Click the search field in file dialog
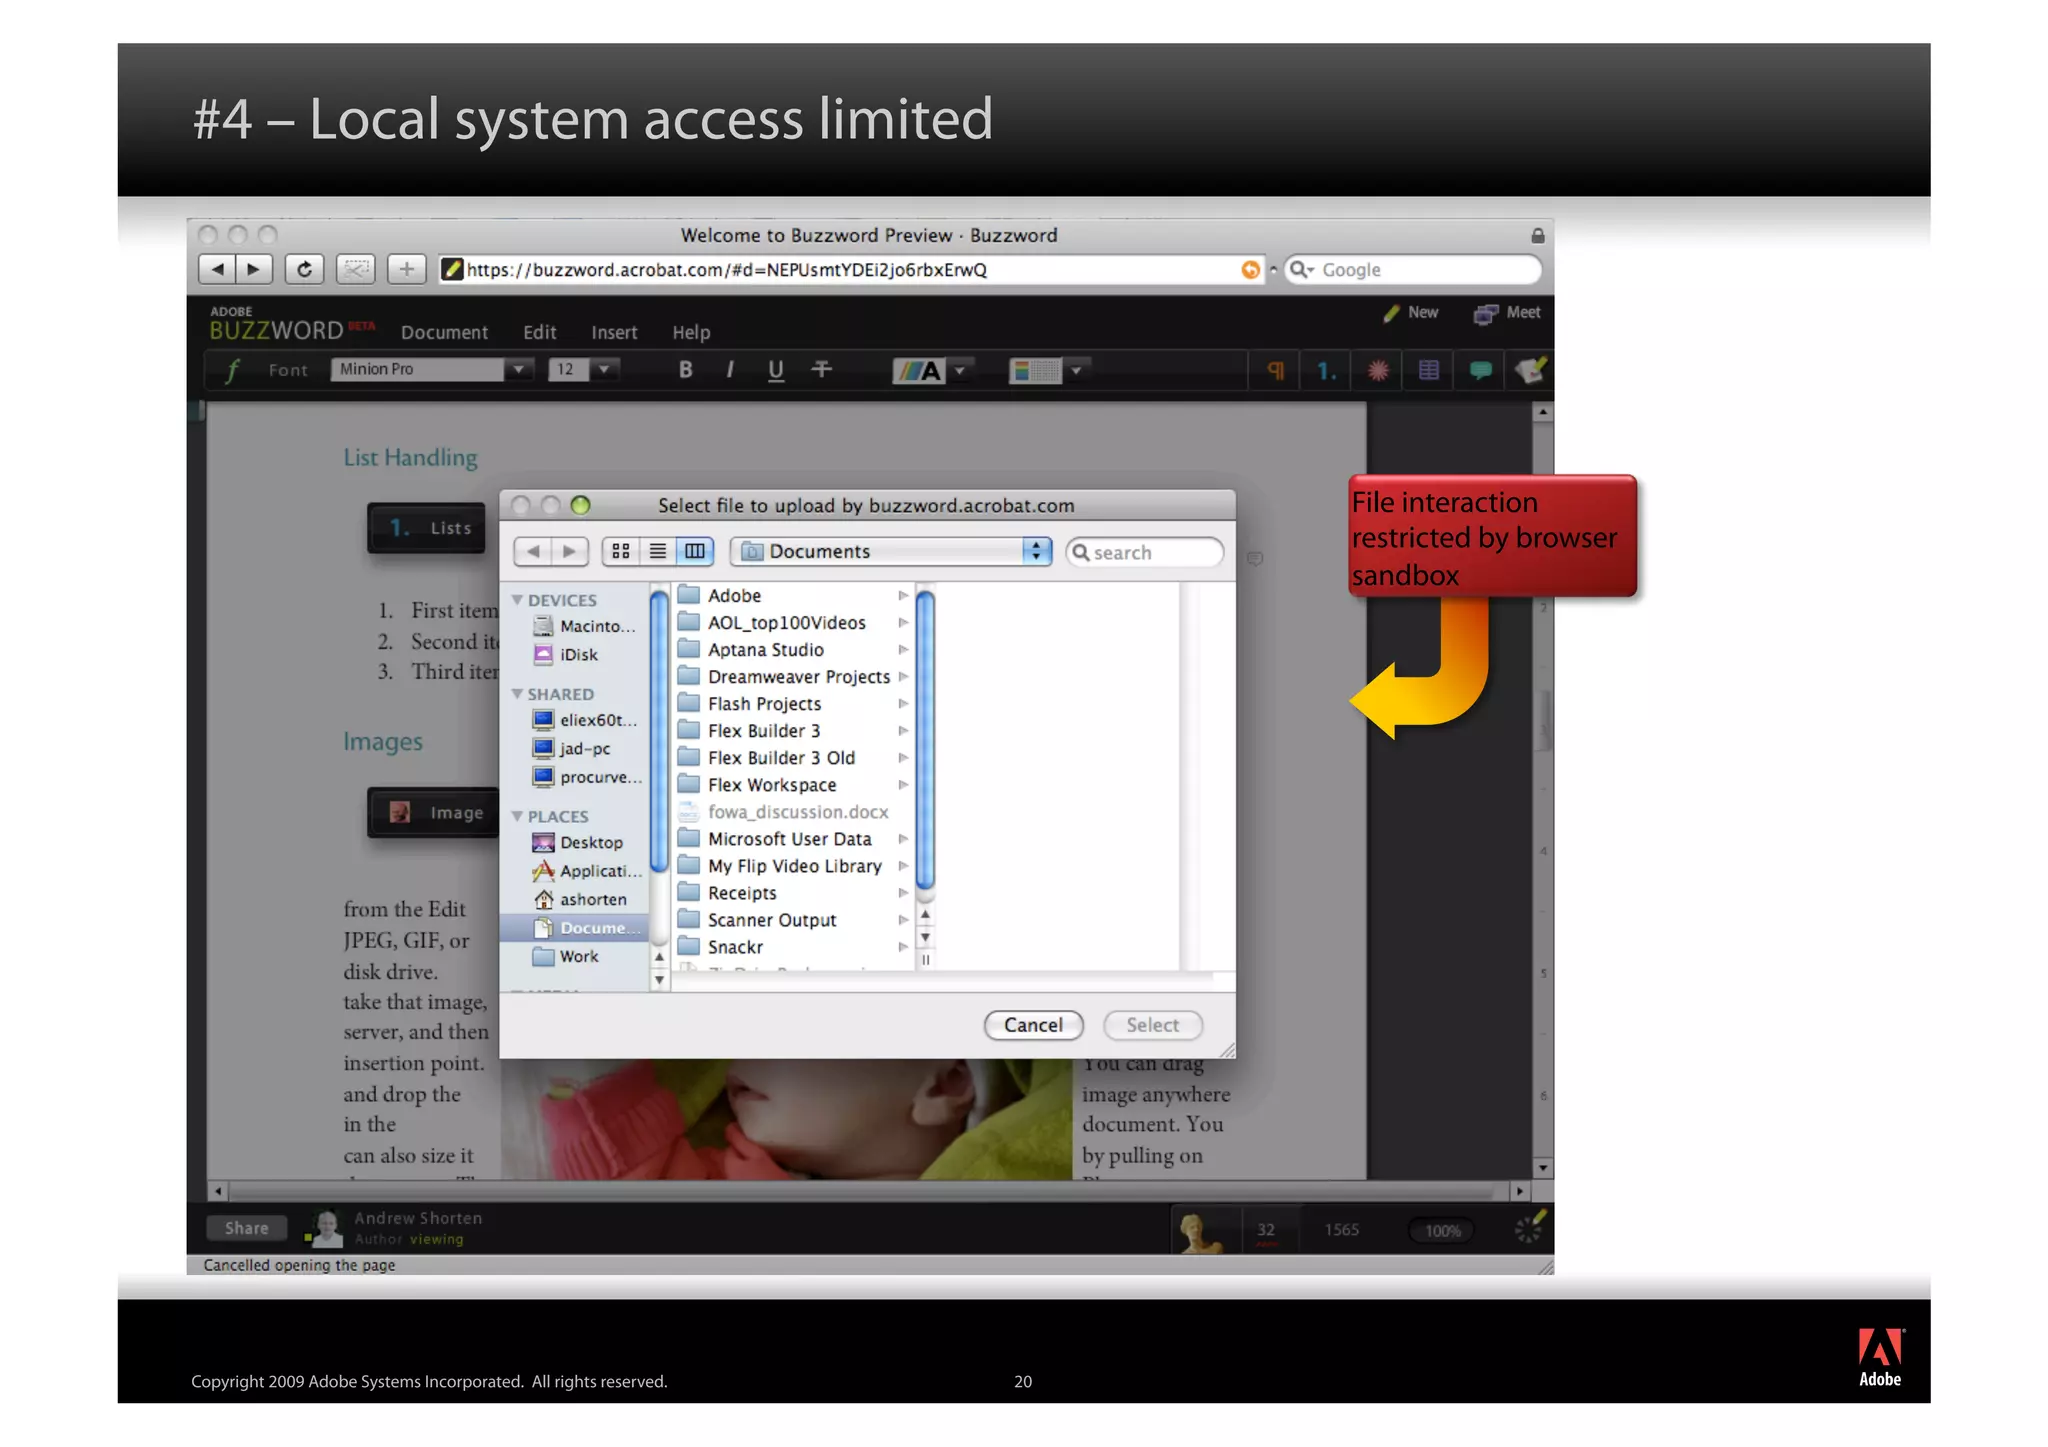 point(1145,552)
